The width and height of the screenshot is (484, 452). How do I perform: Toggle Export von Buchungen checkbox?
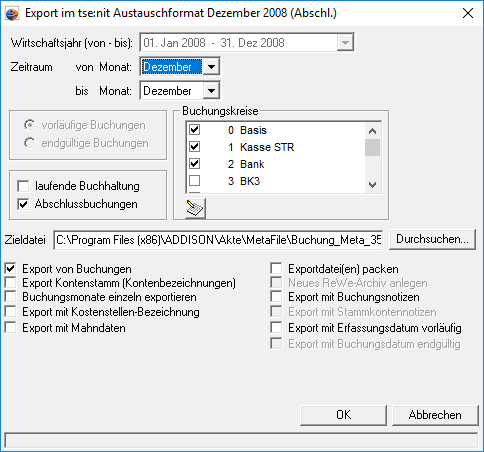[11, 269]
